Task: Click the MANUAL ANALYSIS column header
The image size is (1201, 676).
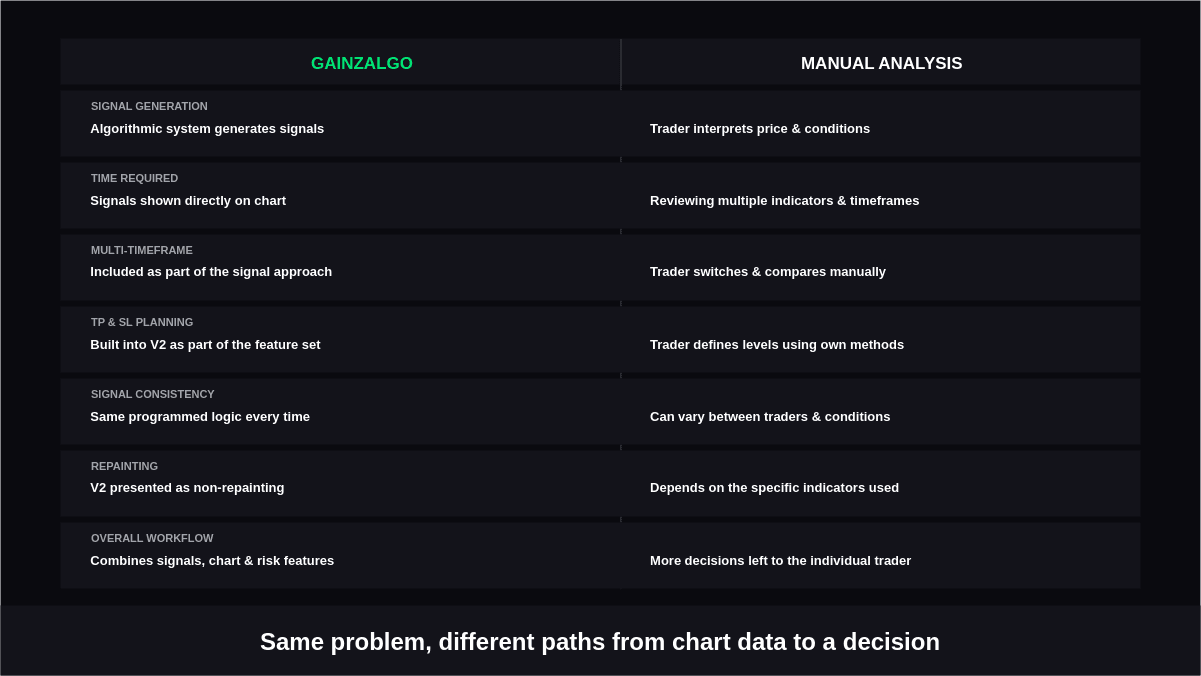Action: tap(881, 64)
